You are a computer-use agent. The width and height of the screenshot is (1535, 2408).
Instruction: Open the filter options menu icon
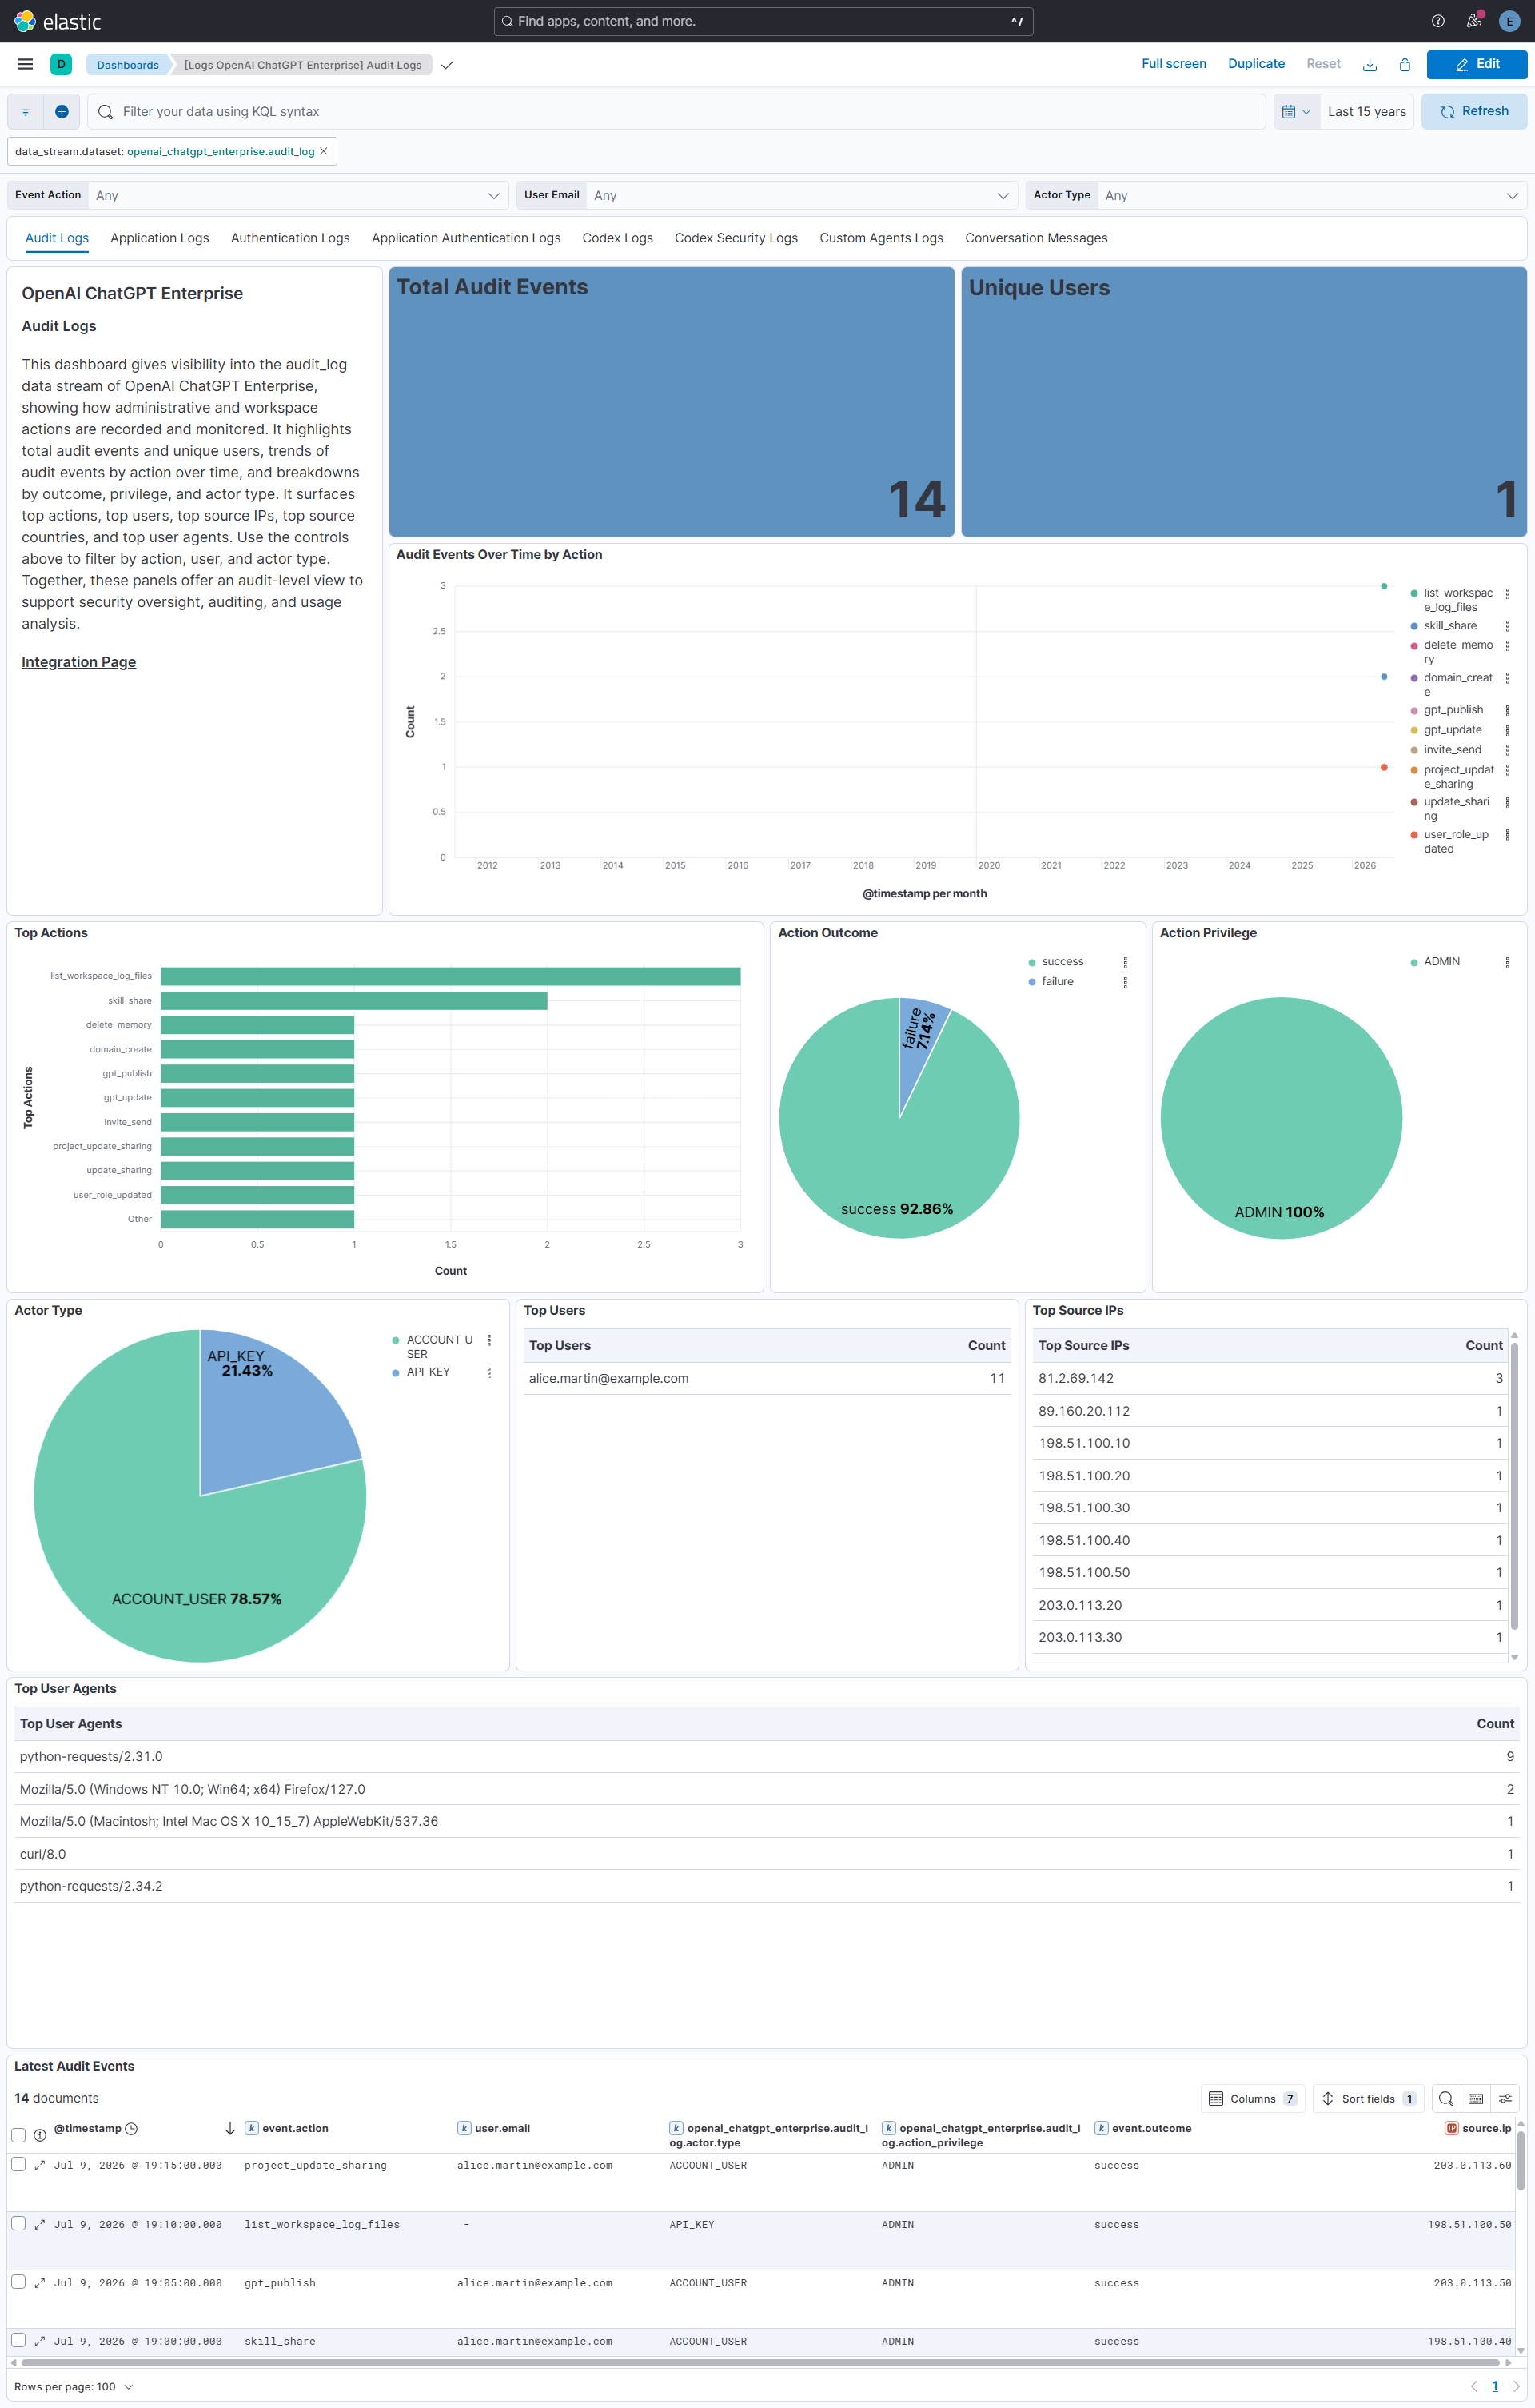pyautogui.click(x=26, y=112)
